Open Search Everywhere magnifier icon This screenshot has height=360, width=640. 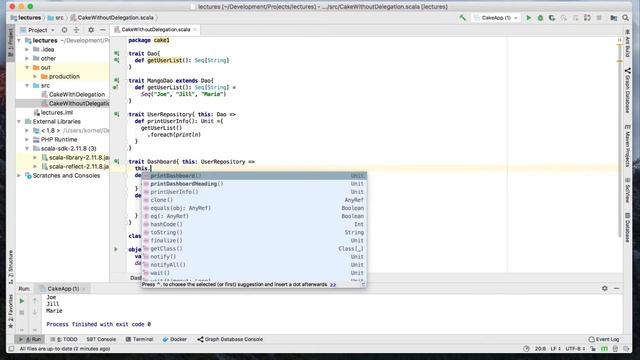[625, 18]
